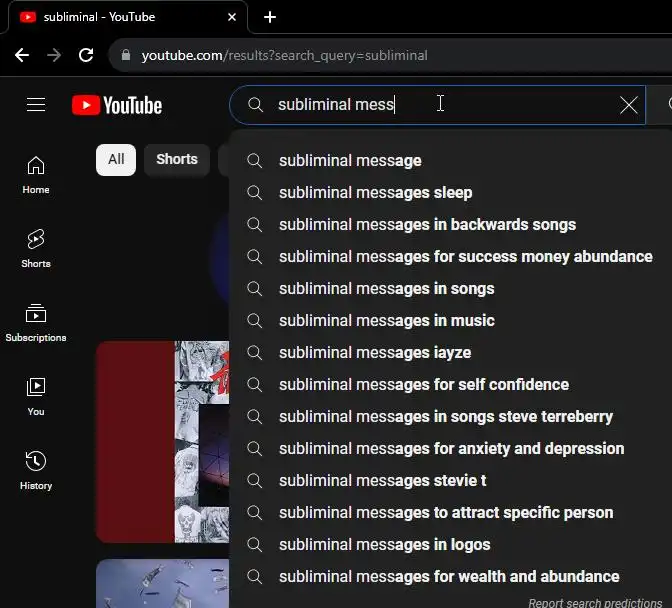Screen dimensions: 672x608
Task: Go to Home in the sidebar
Action: click(x=36, y=175)
